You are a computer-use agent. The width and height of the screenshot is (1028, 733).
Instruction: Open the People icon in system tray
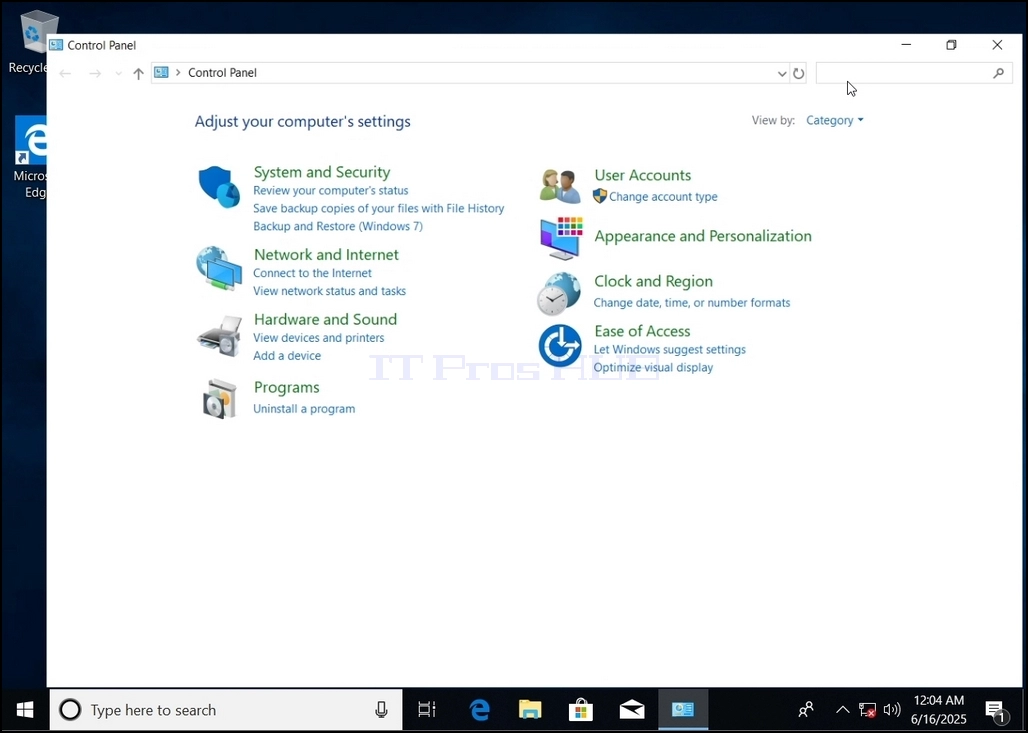806,709
